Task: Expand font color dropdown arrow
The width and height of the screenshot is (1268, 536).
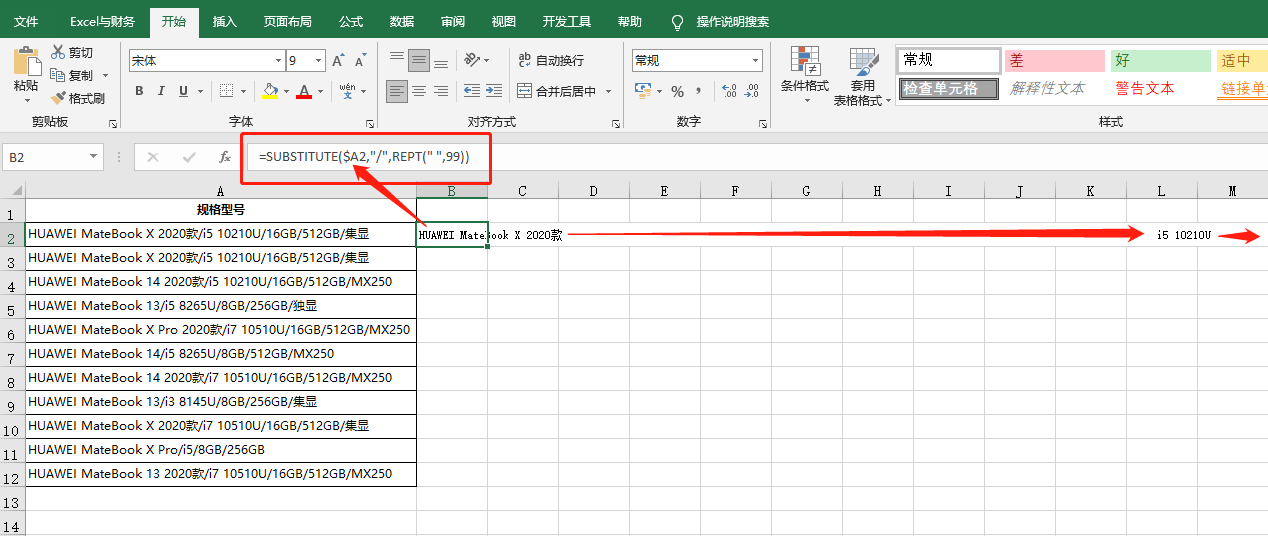Action: coord(320,91)
